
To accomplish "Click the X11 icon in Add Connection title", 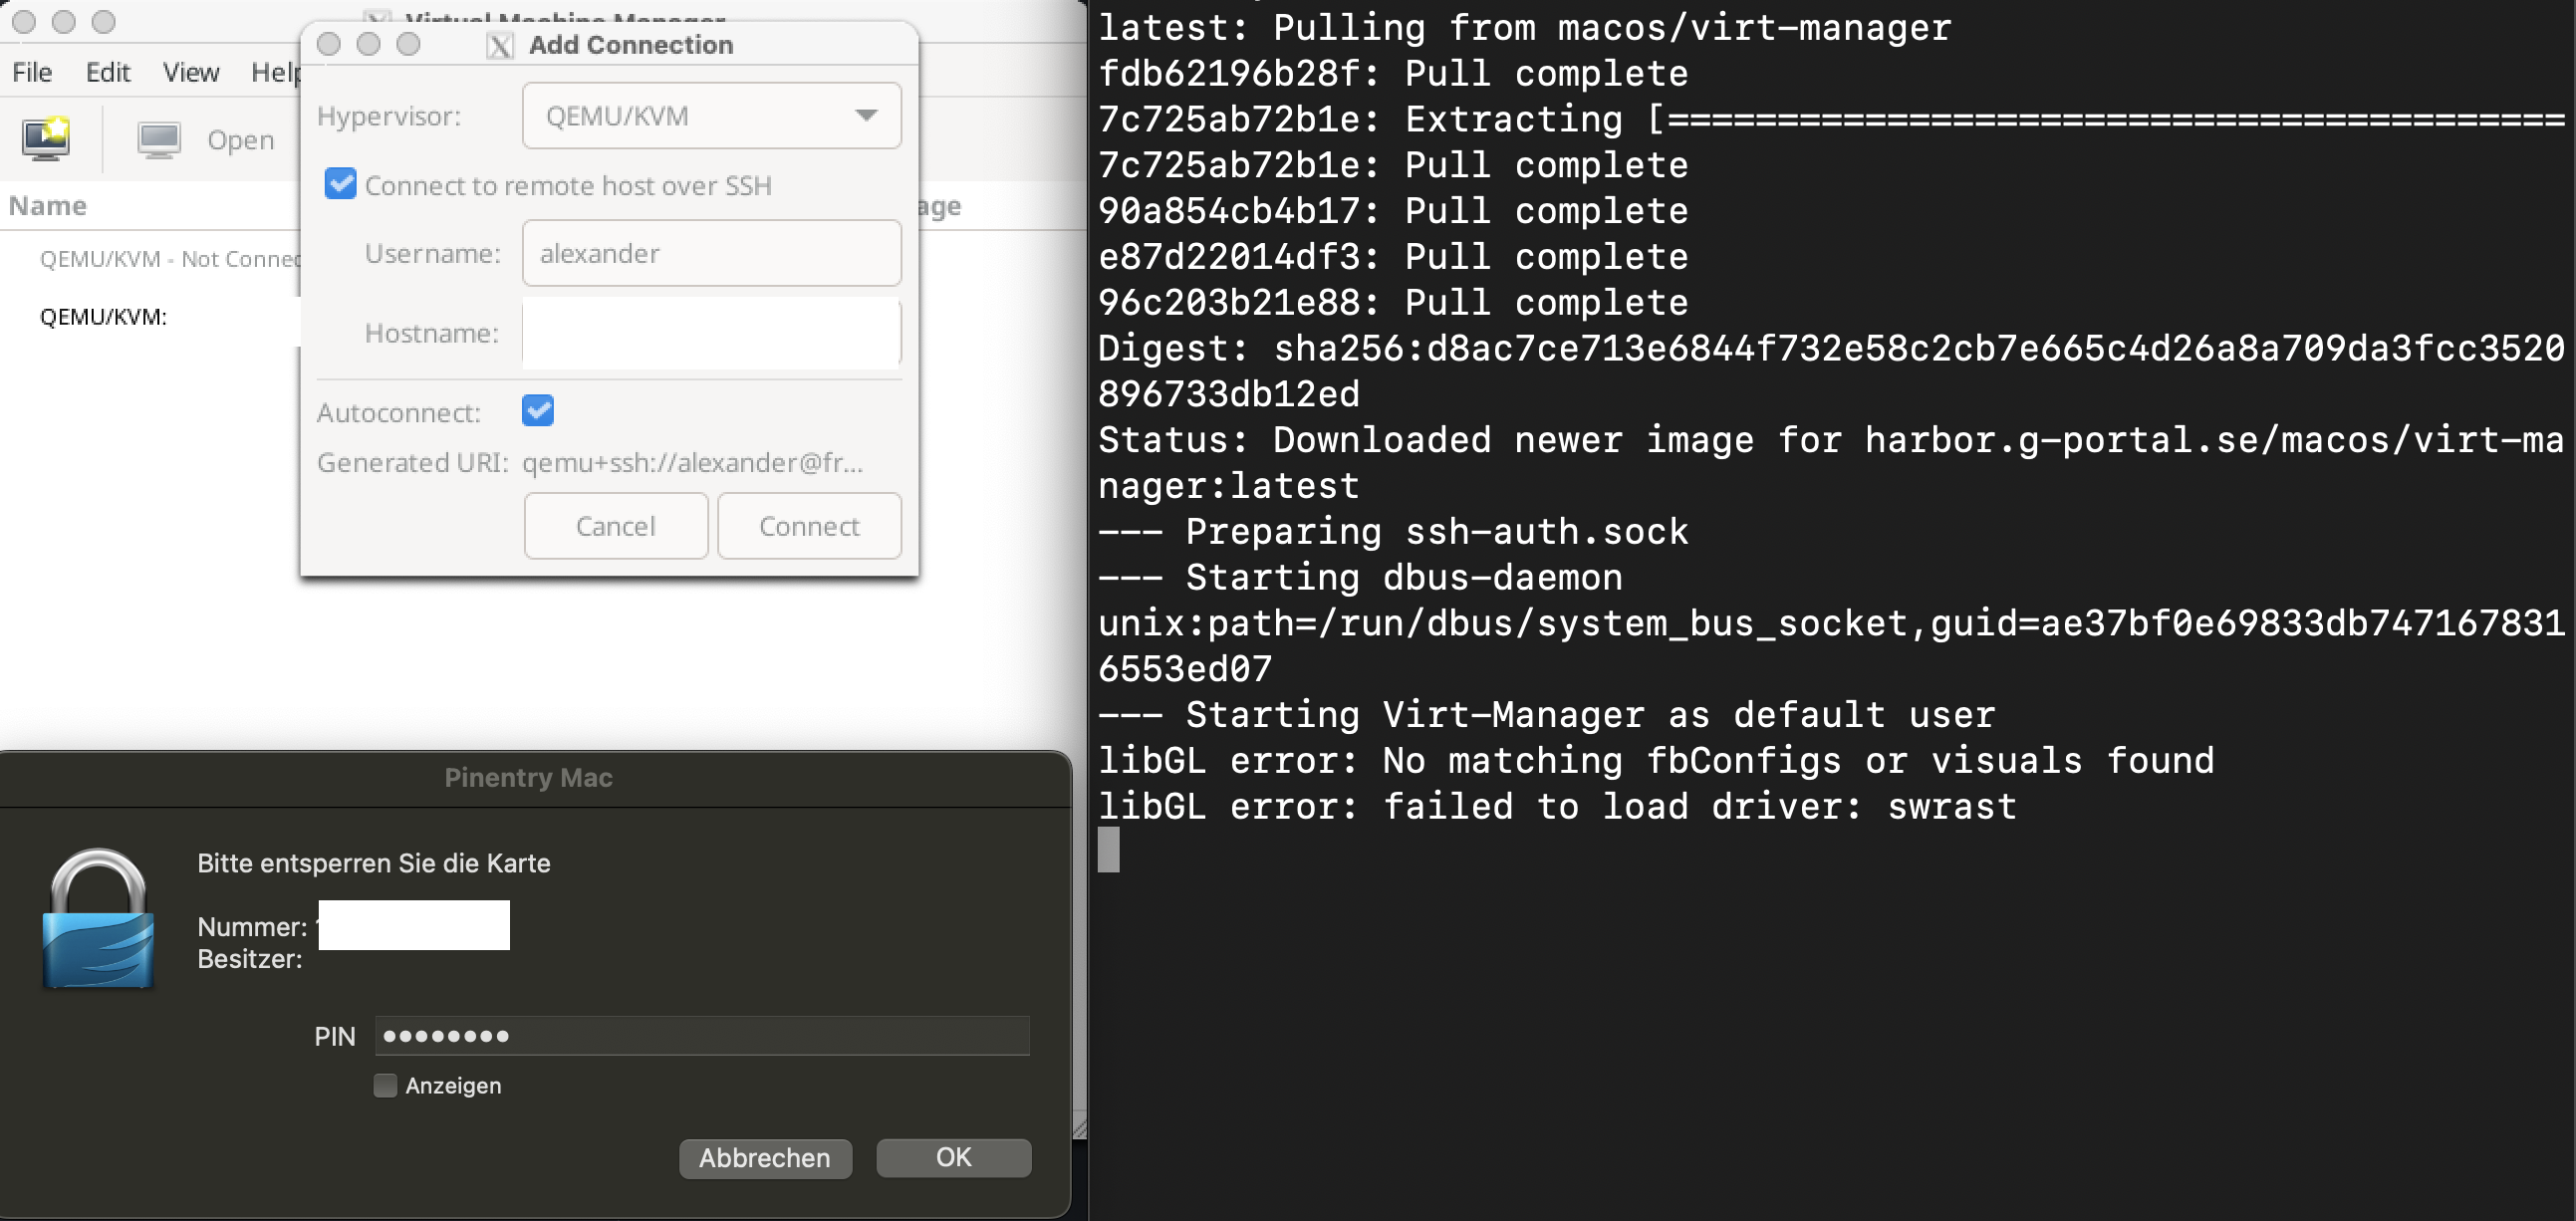I will (500, 45).
